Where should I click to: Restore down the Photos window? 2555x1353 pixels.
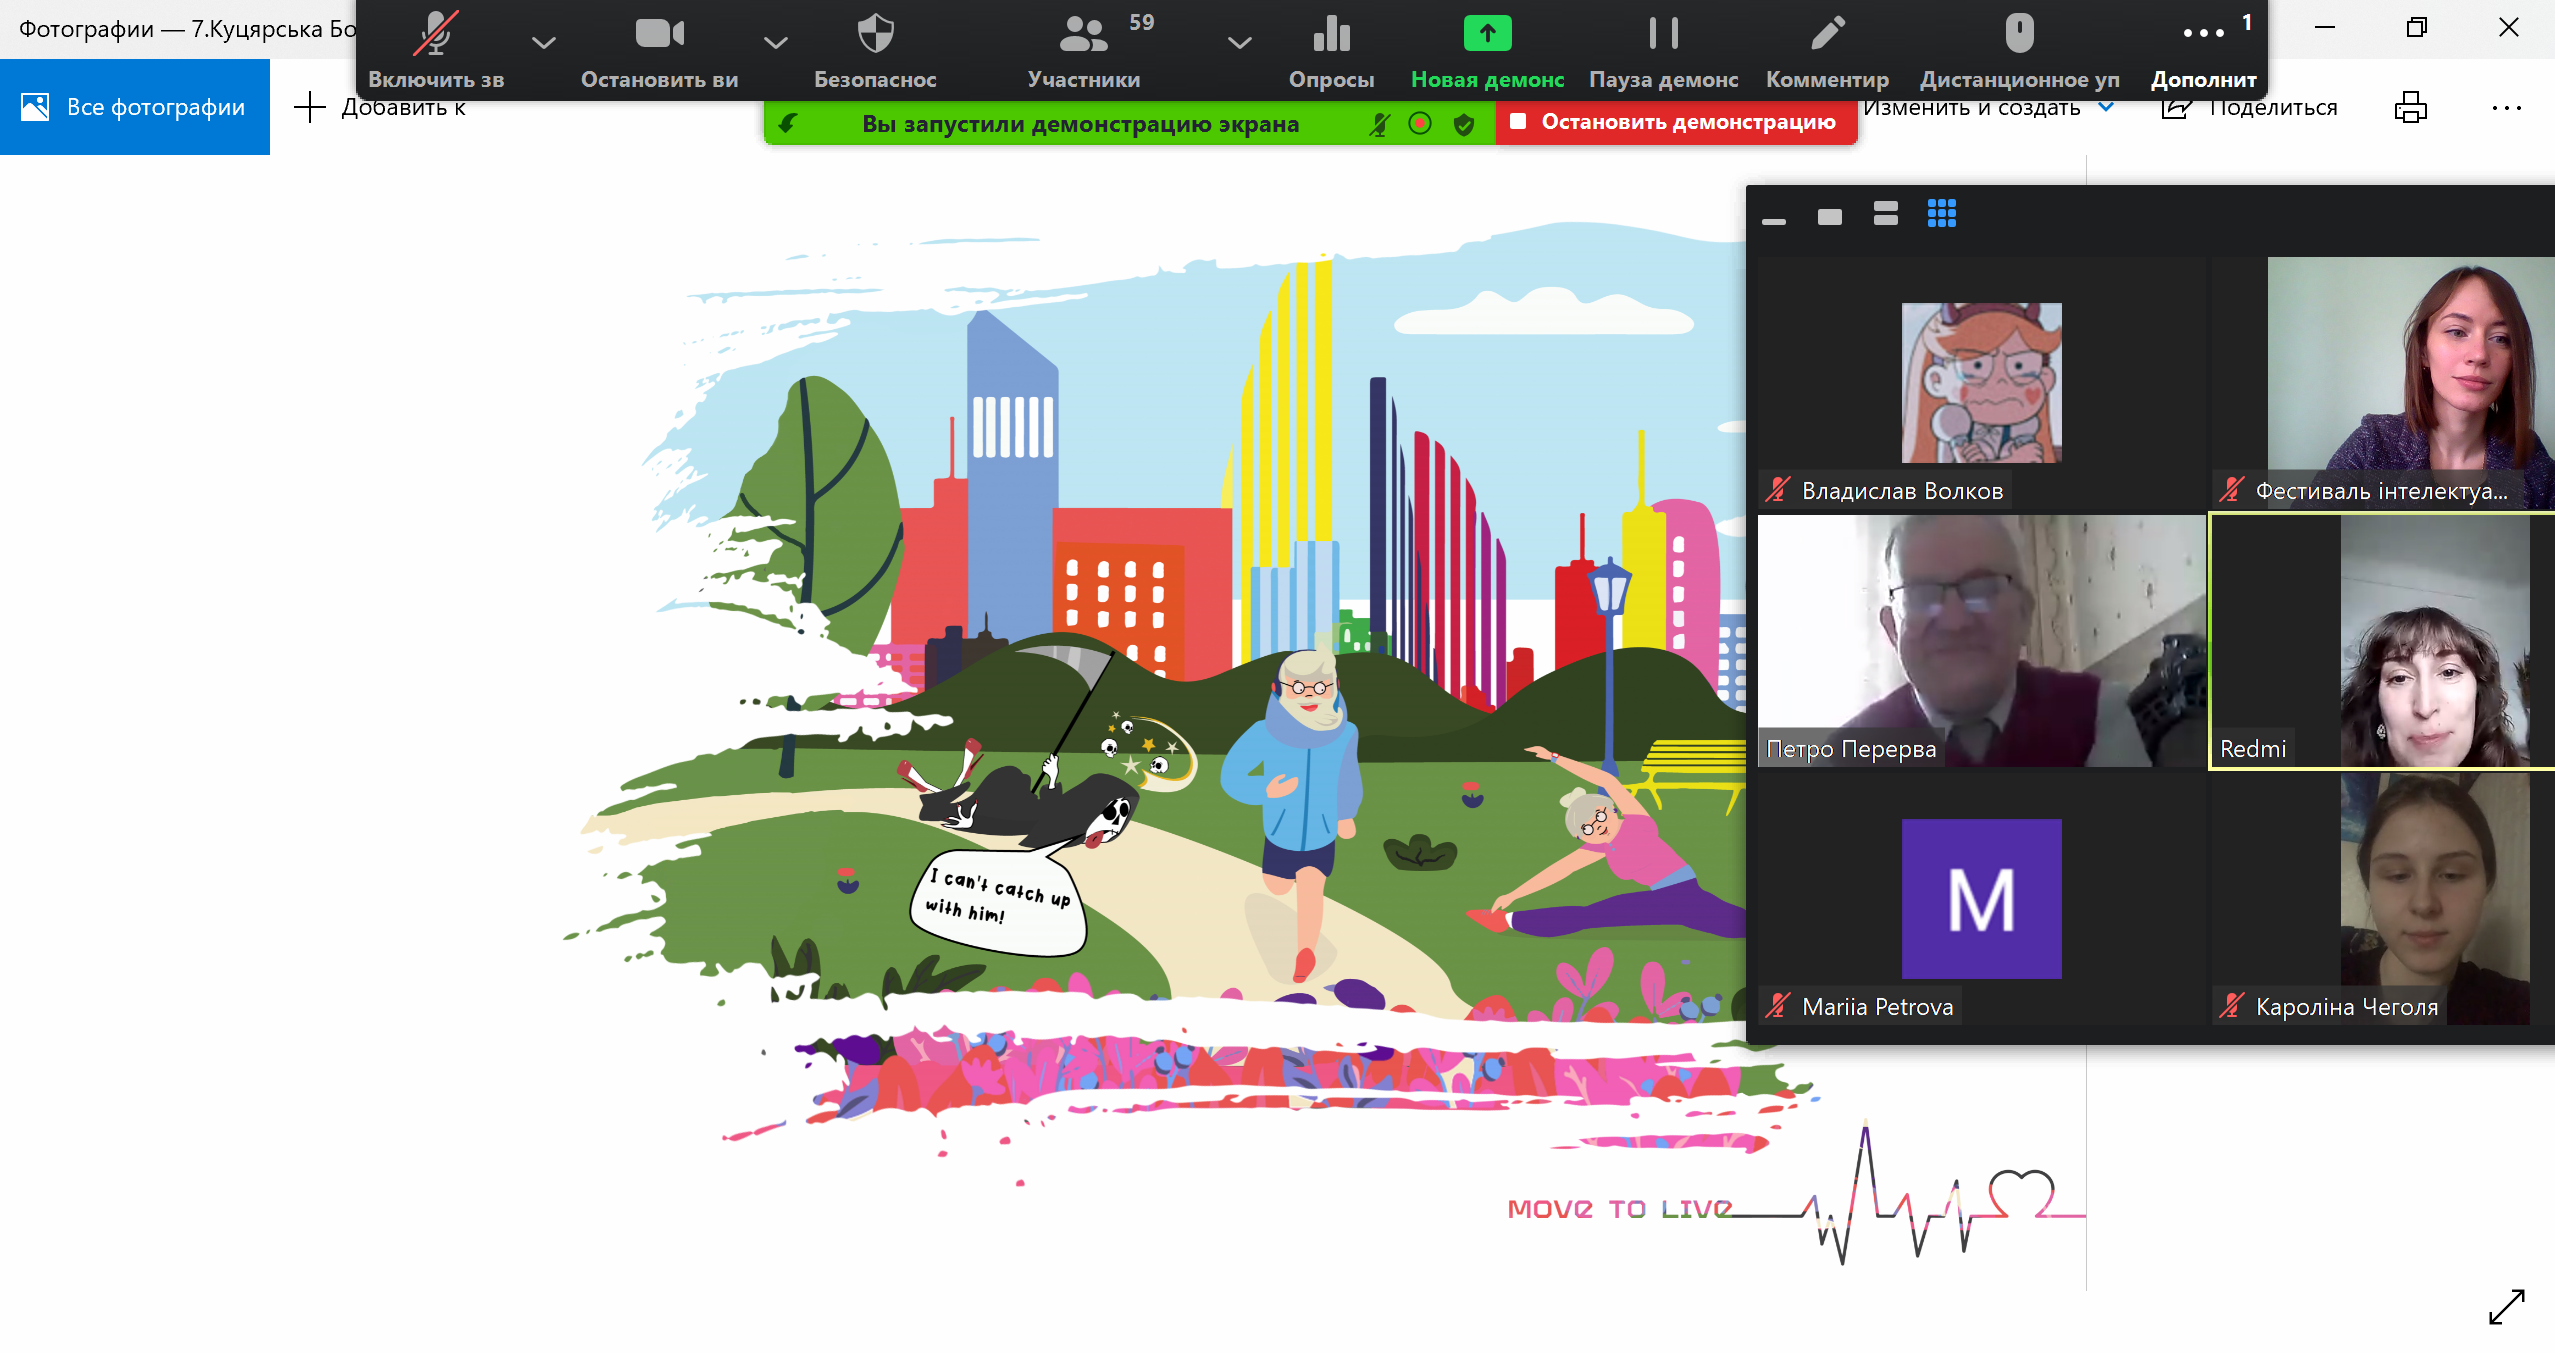point(2416,28)
